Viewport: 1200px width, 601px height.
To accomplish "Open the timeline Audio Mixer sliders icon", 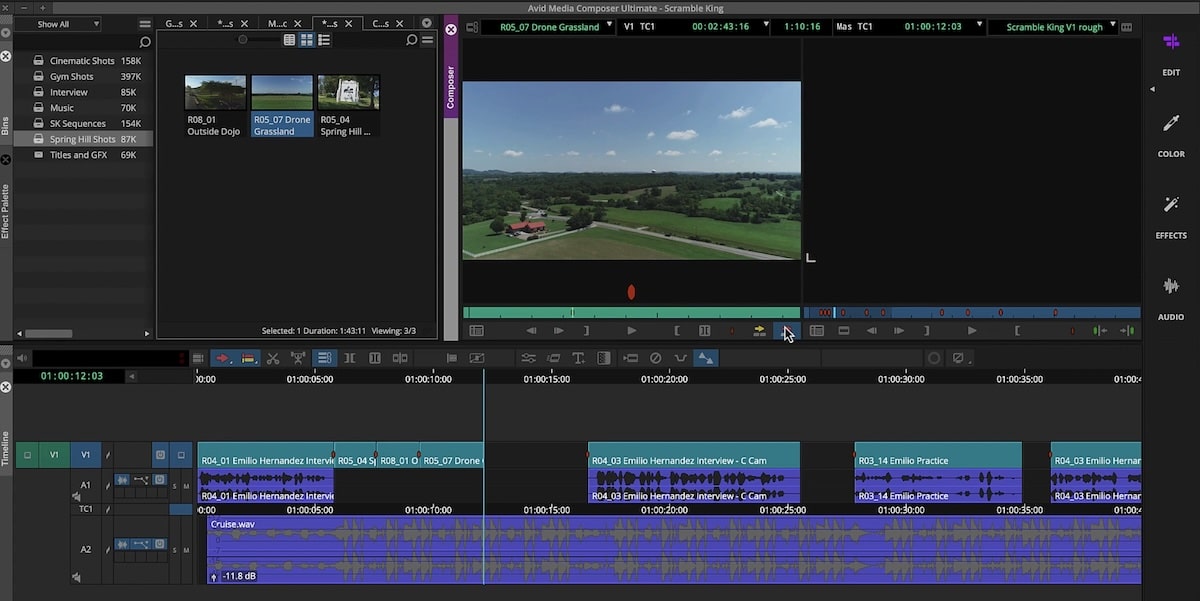I will 528,358.
